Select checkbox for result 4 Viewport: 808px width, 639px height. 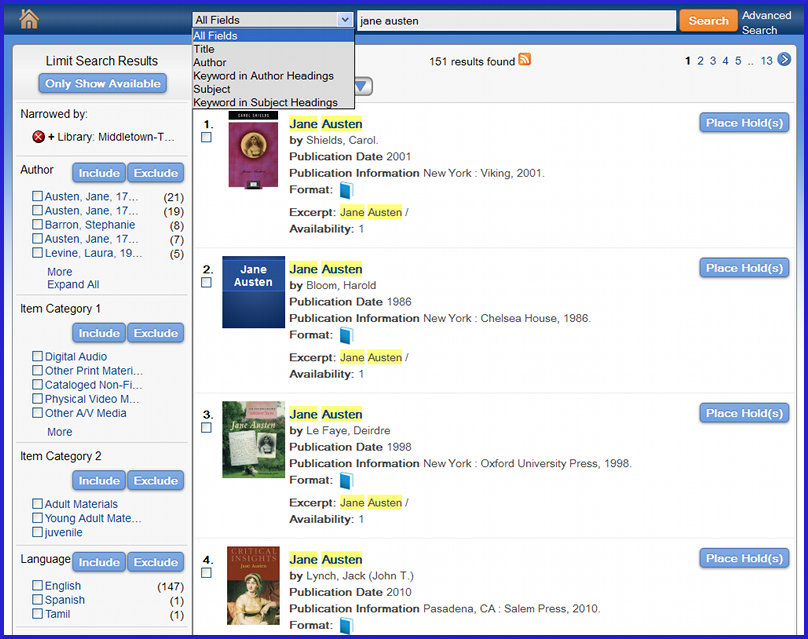206,573
